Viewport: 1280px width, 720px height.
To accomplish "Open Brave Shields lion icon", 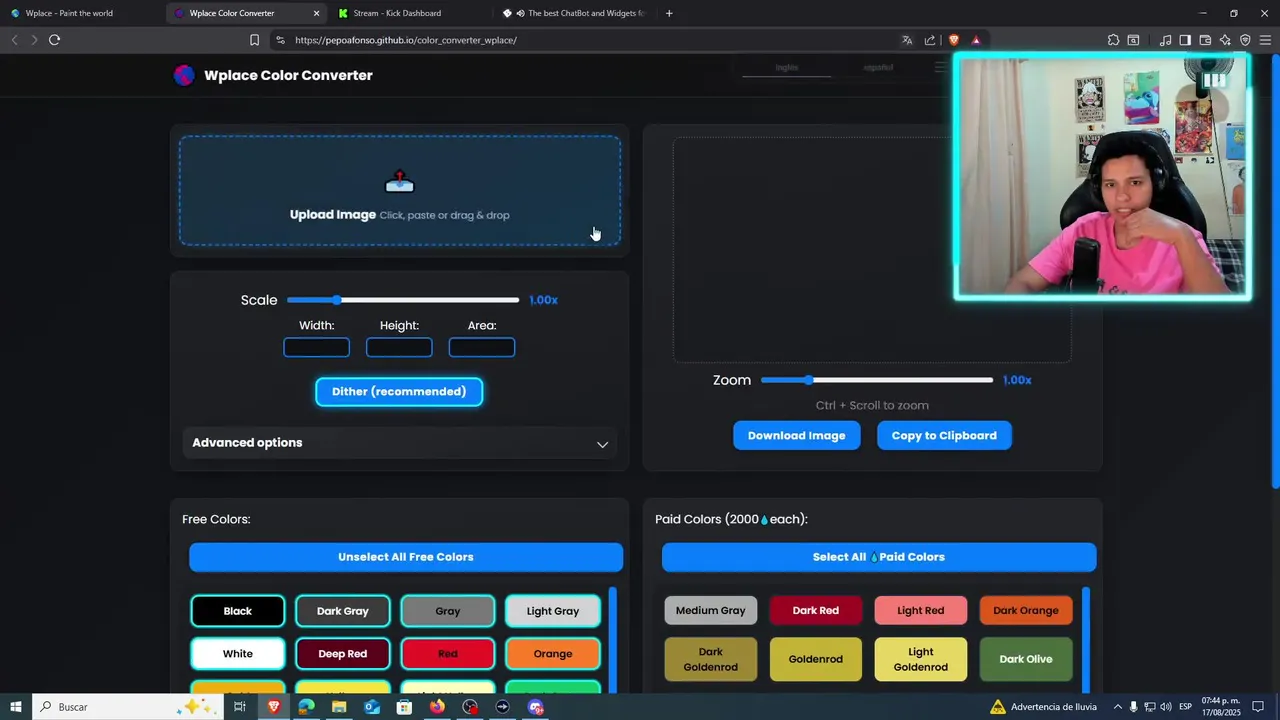I will (x=954, y=40).
